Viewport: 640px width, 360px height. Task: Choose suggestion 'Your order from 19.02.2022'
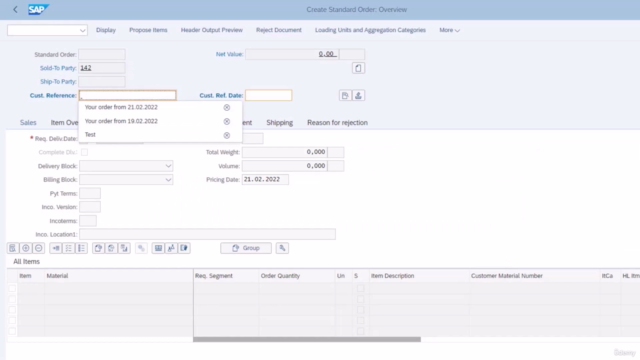click(121, 121)
